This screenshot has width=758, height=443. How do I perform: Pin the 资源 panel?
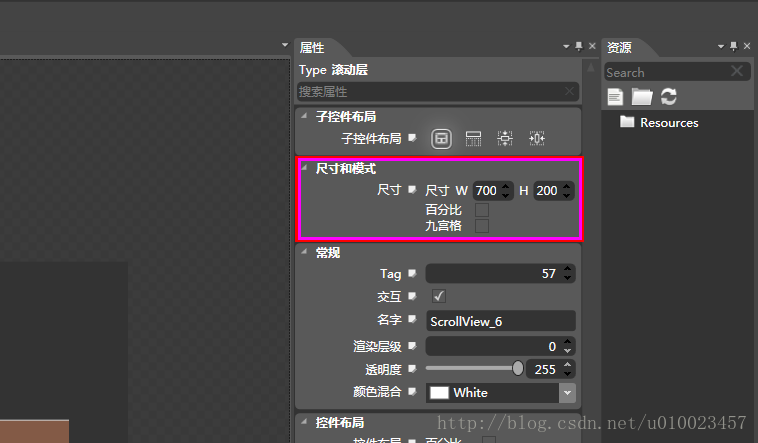point(734,46)
